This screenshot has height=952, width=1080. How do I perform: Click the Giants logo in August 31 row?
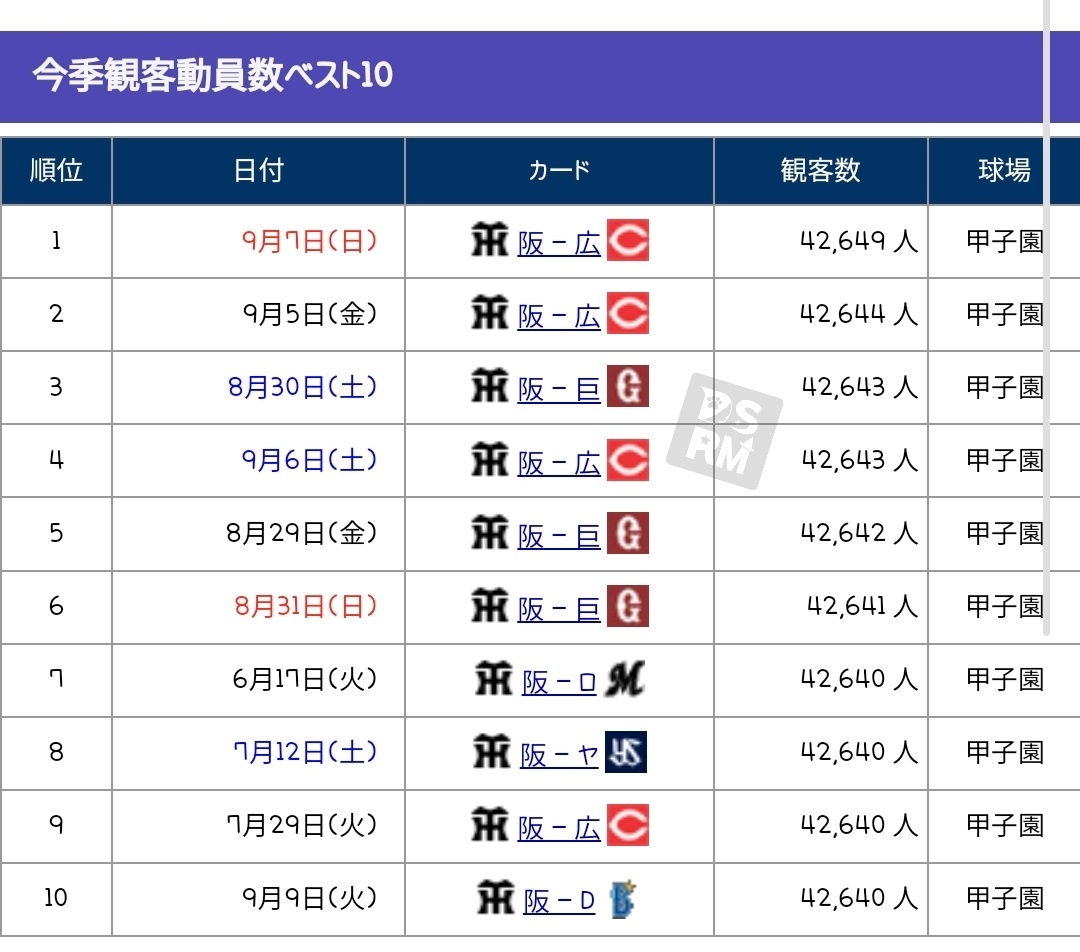[627, 607]
